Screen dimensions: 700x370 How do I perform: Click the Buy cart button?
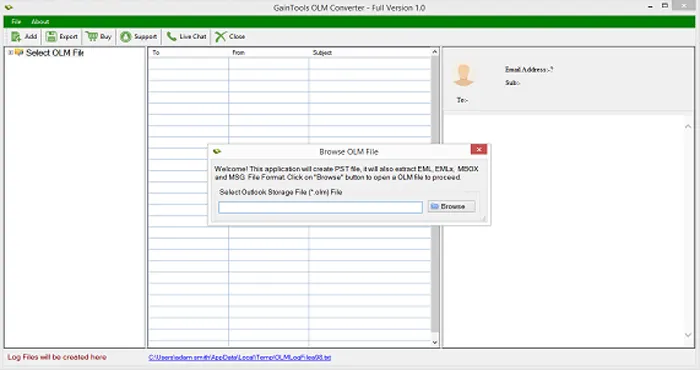pyautogui.click(x=99, y=37)
